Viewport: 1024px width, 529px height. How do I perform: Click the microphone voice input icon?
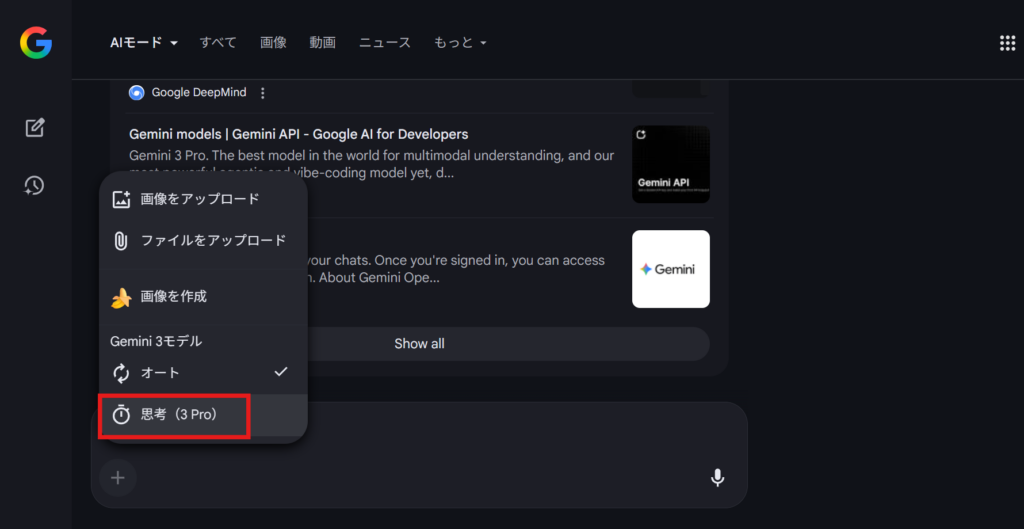click(717, 478)
